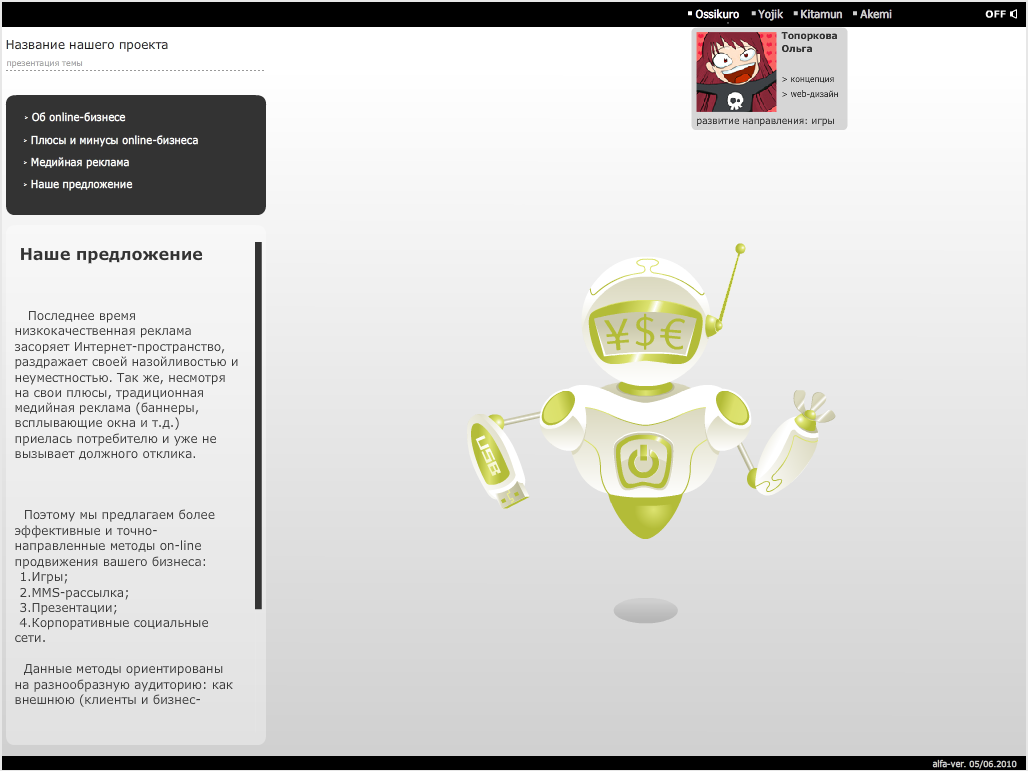Click the robot's shadow ellipse
Screen dimensions: 1028x771
645,609
